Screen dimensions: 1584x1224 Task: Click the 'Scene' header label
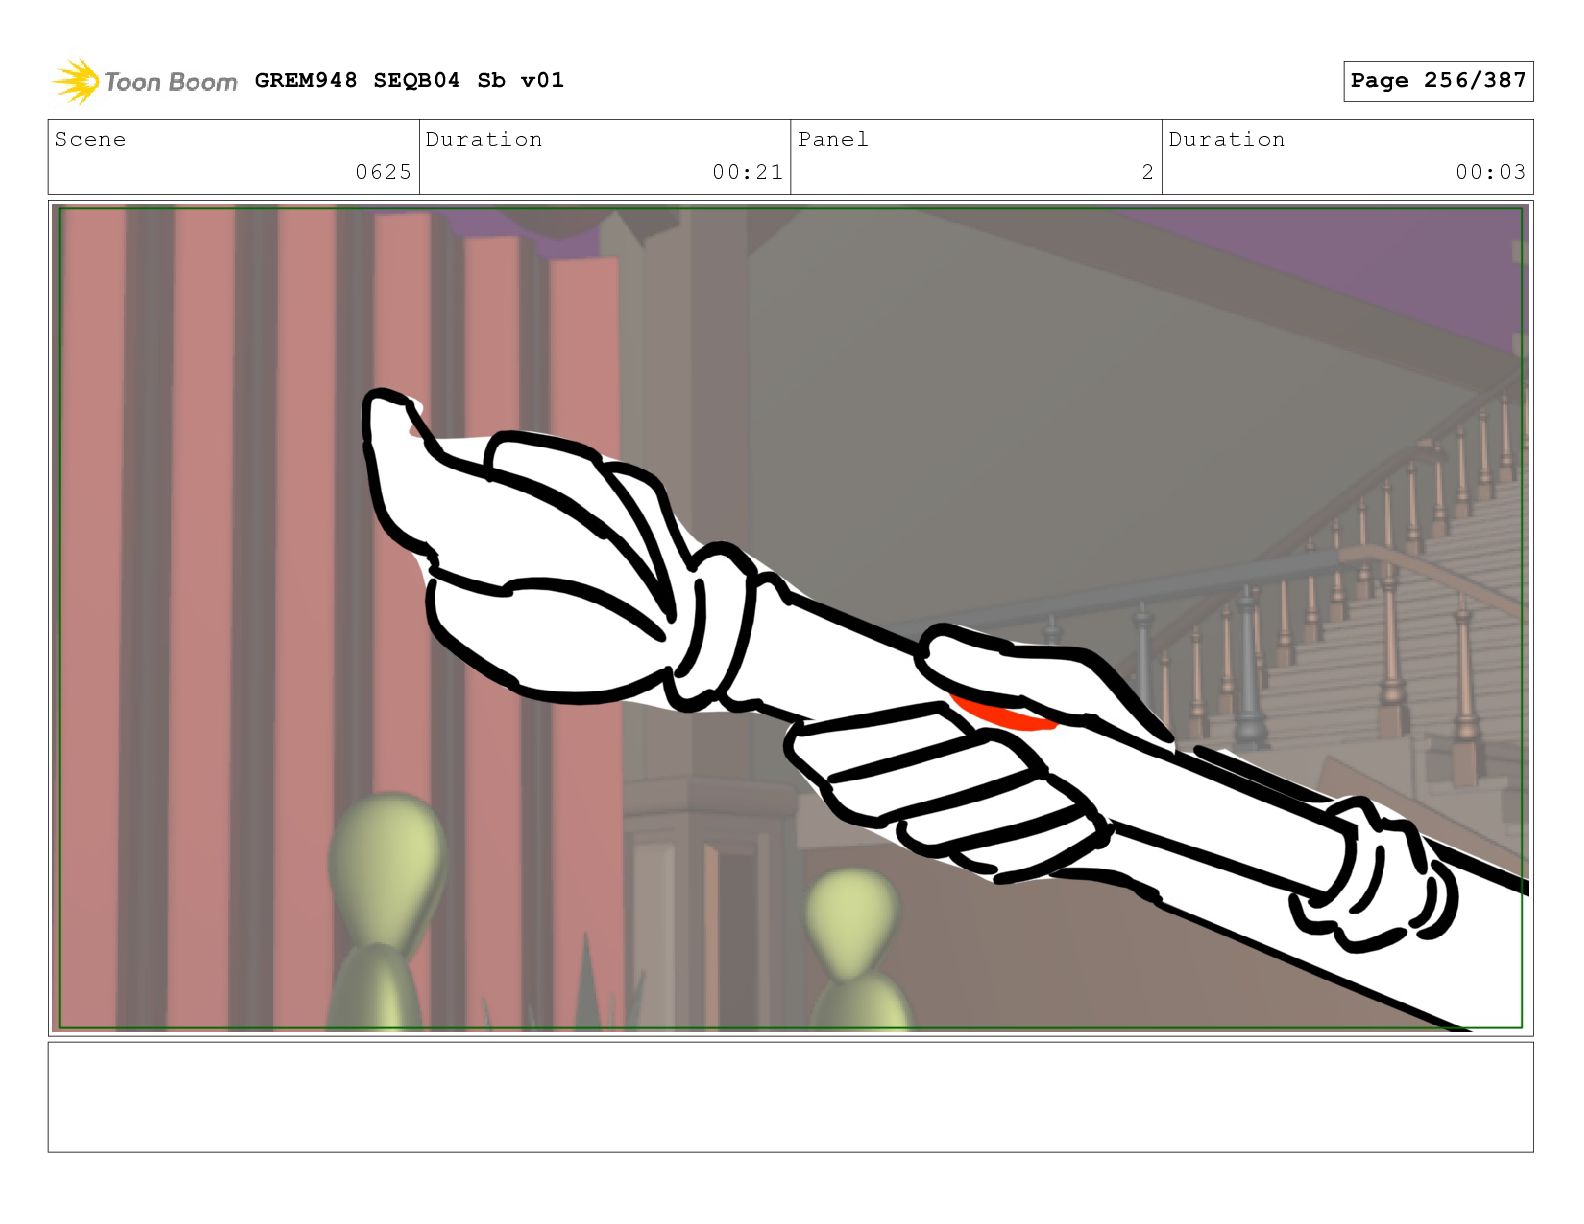click(90, 139)
